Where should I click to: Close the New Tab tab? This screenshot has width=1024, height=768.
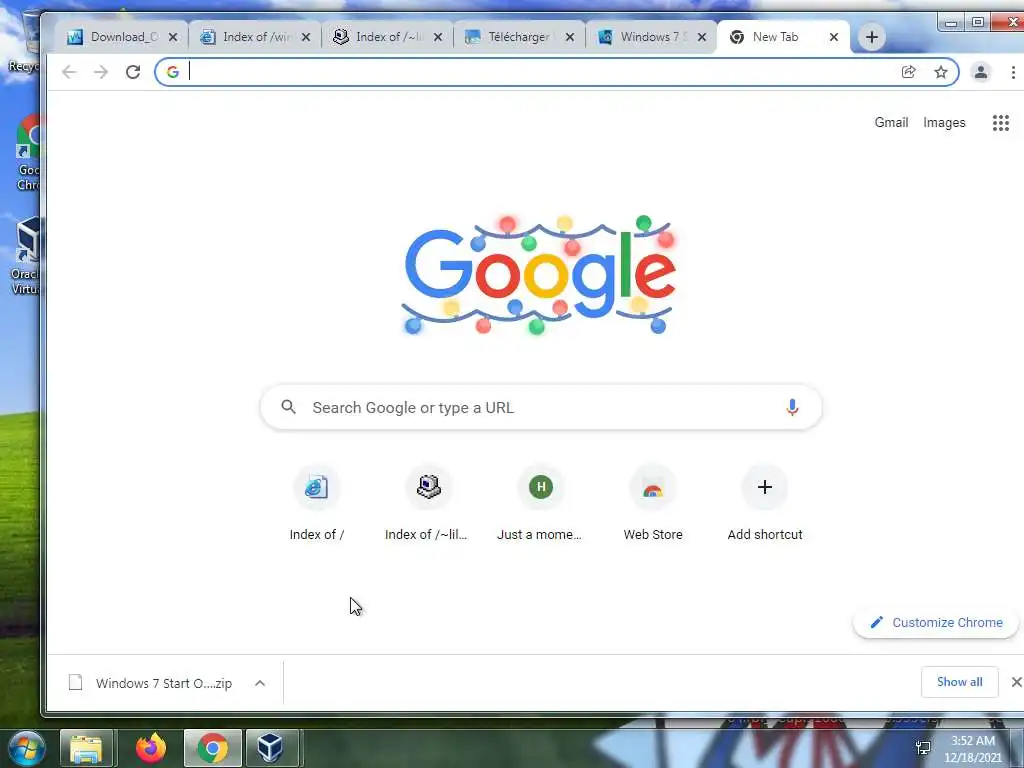834,37
